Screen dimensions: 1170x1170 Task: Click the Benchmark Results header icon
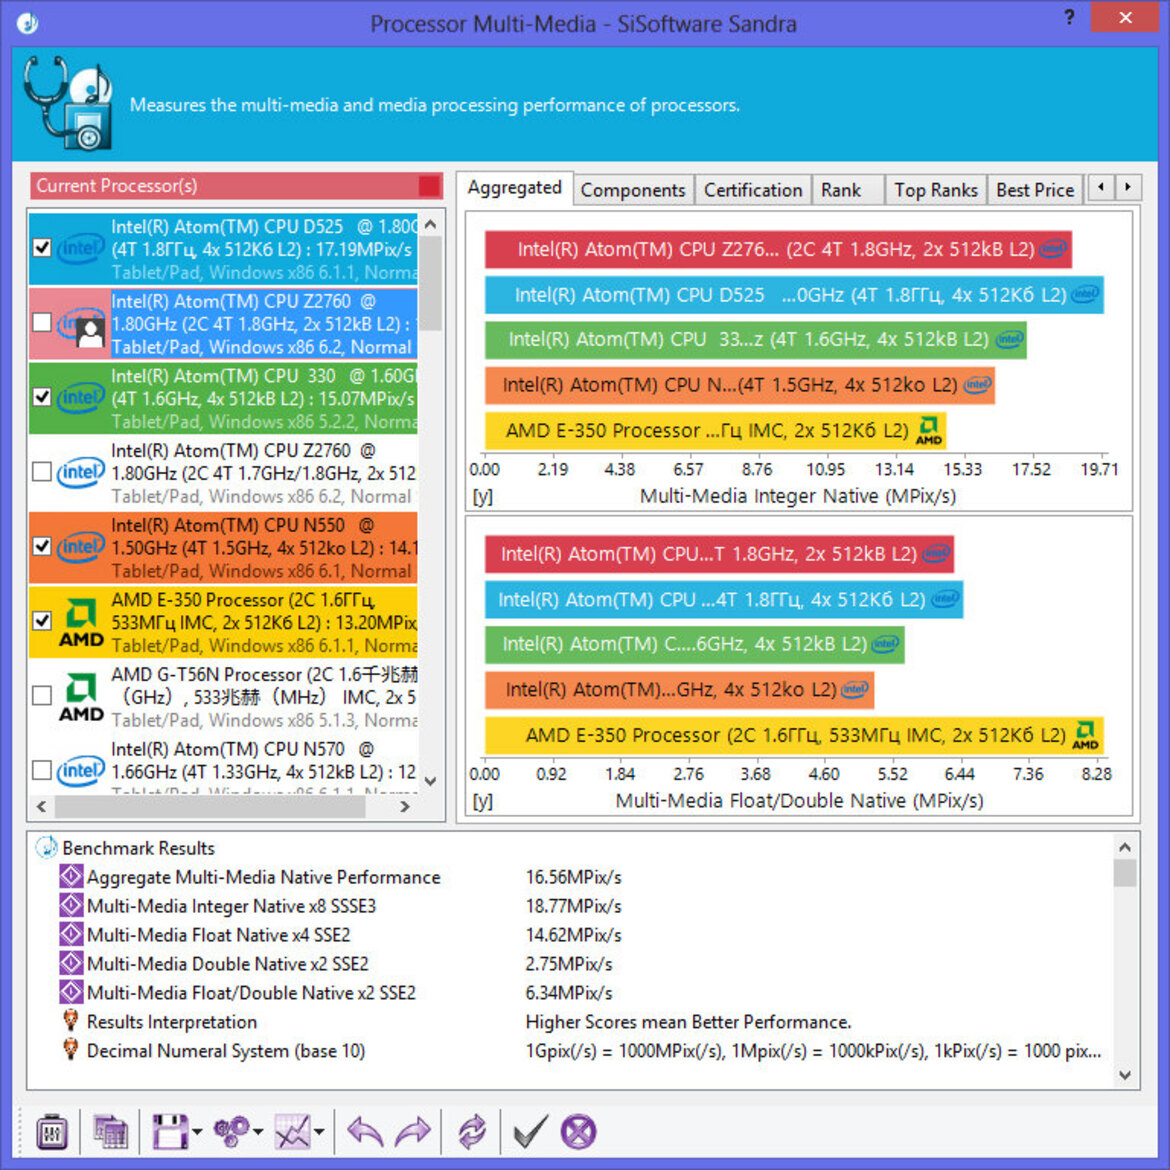click(x=46, y=848)
